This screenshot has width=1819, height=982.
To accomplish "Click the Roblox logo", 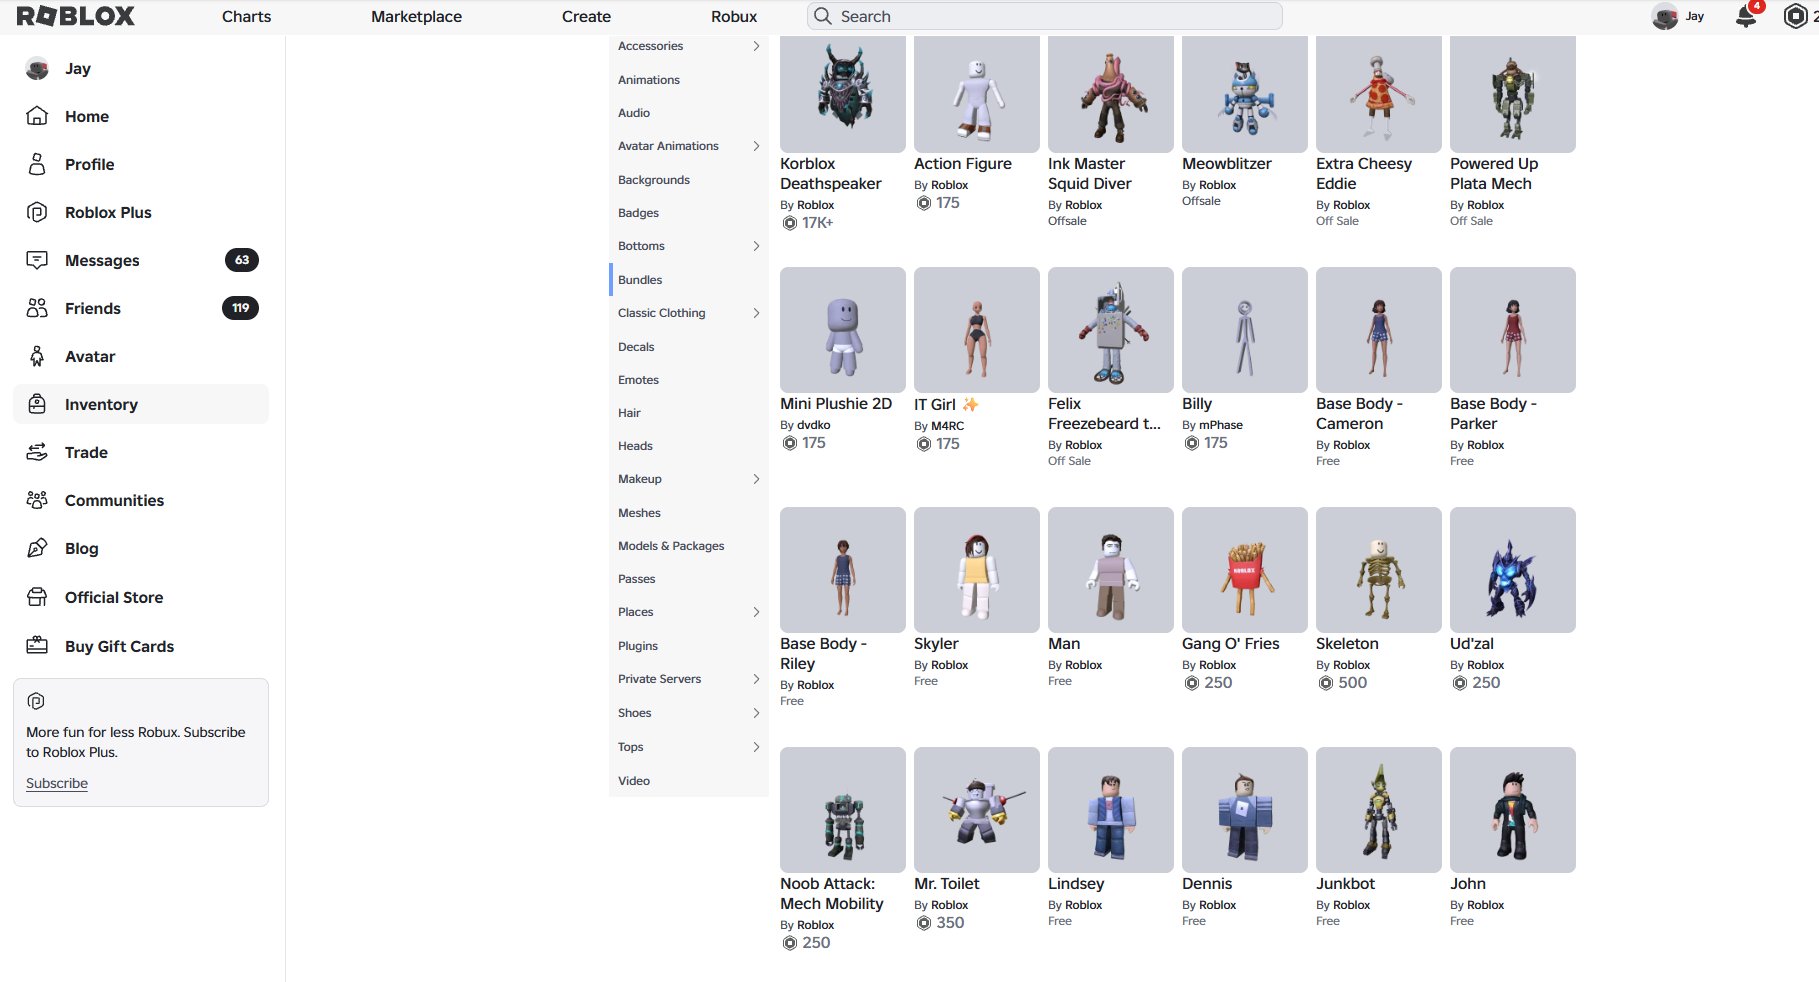I will (76, 16).
